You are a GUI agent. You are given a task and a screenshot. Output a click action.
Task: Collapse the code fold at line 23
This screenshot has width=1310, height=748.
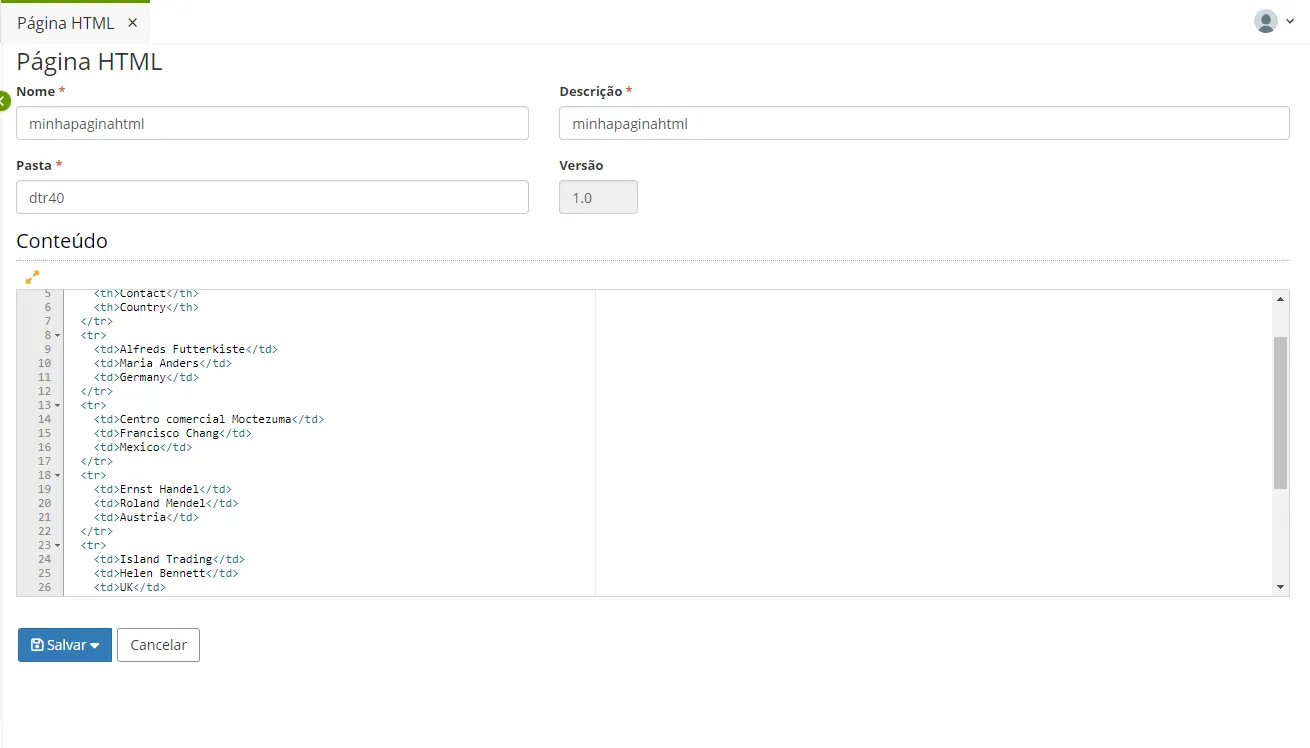[57, 545]
